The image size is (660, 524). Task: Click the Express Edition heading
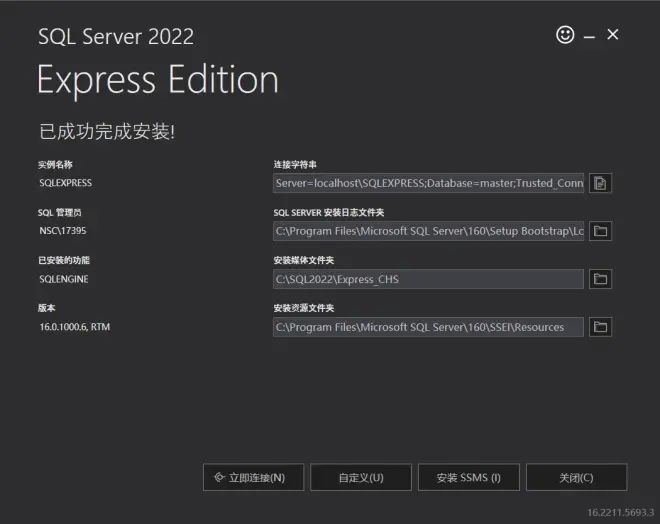pos(158,81)
